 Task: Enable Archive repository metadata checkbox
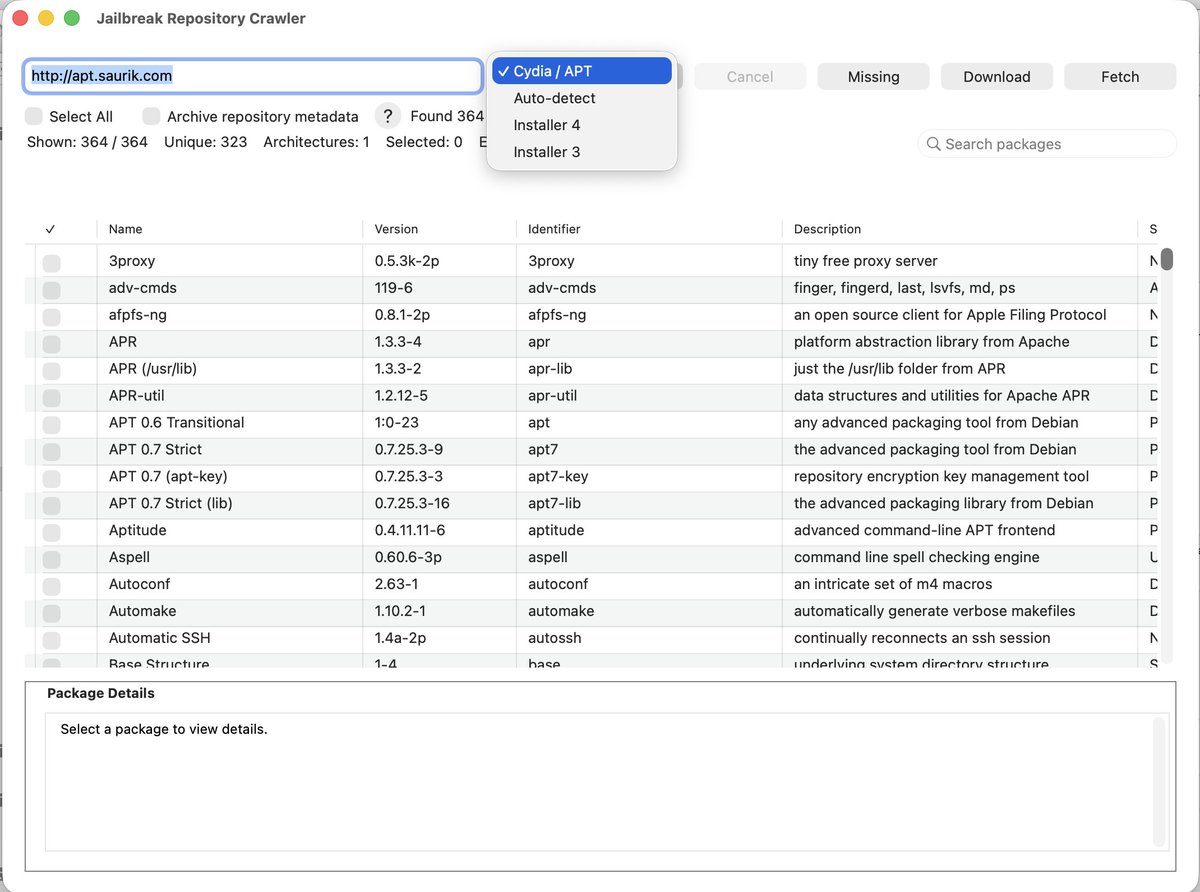[151, 116]
